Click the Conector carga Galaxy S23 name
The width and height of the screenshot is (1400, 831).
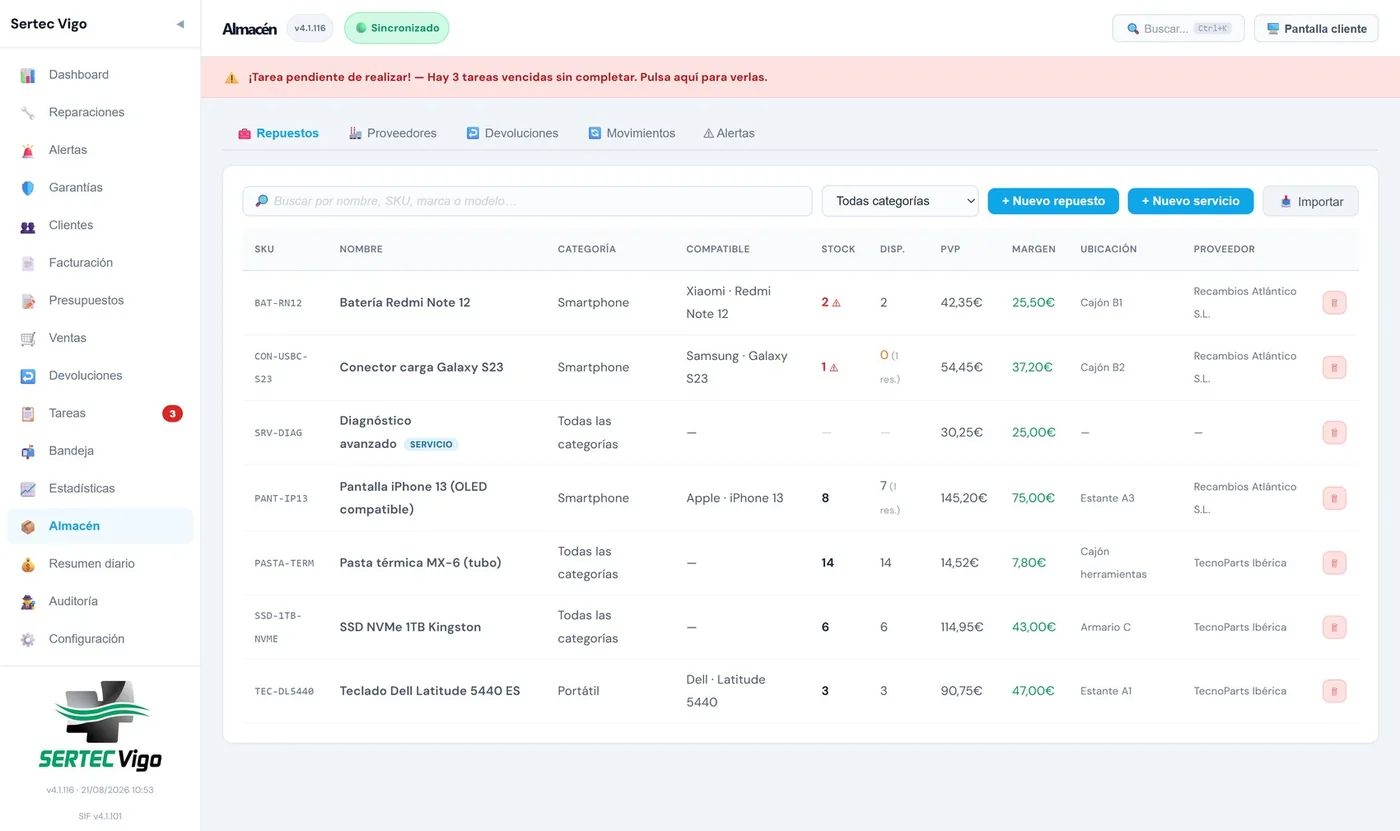(x=422, y=367)
